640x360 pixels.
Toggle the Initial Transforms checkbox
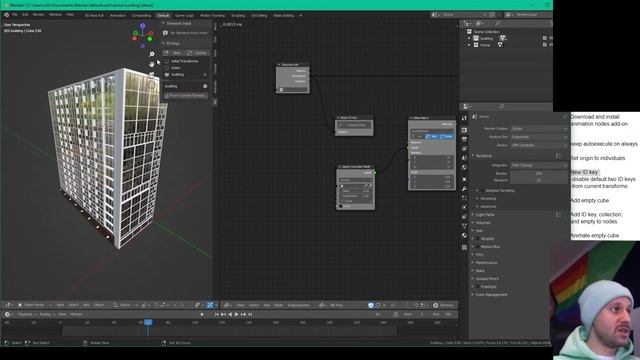[167, 61]
